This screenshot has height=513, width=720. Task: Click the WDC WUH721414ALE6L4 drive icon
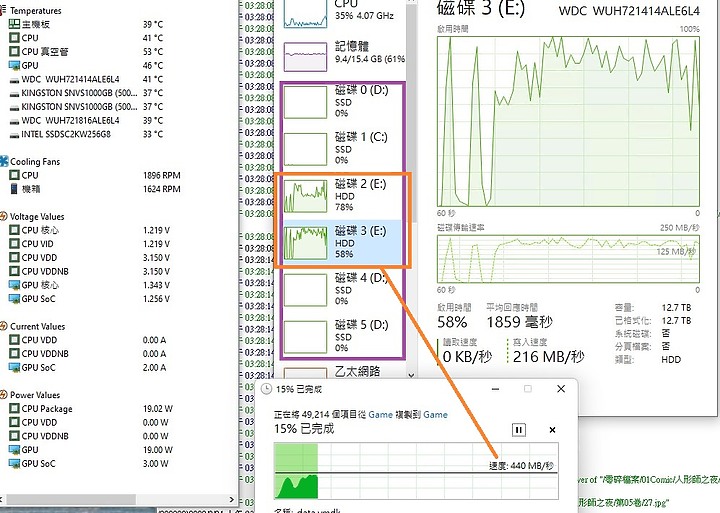click(x=14, y=79)
